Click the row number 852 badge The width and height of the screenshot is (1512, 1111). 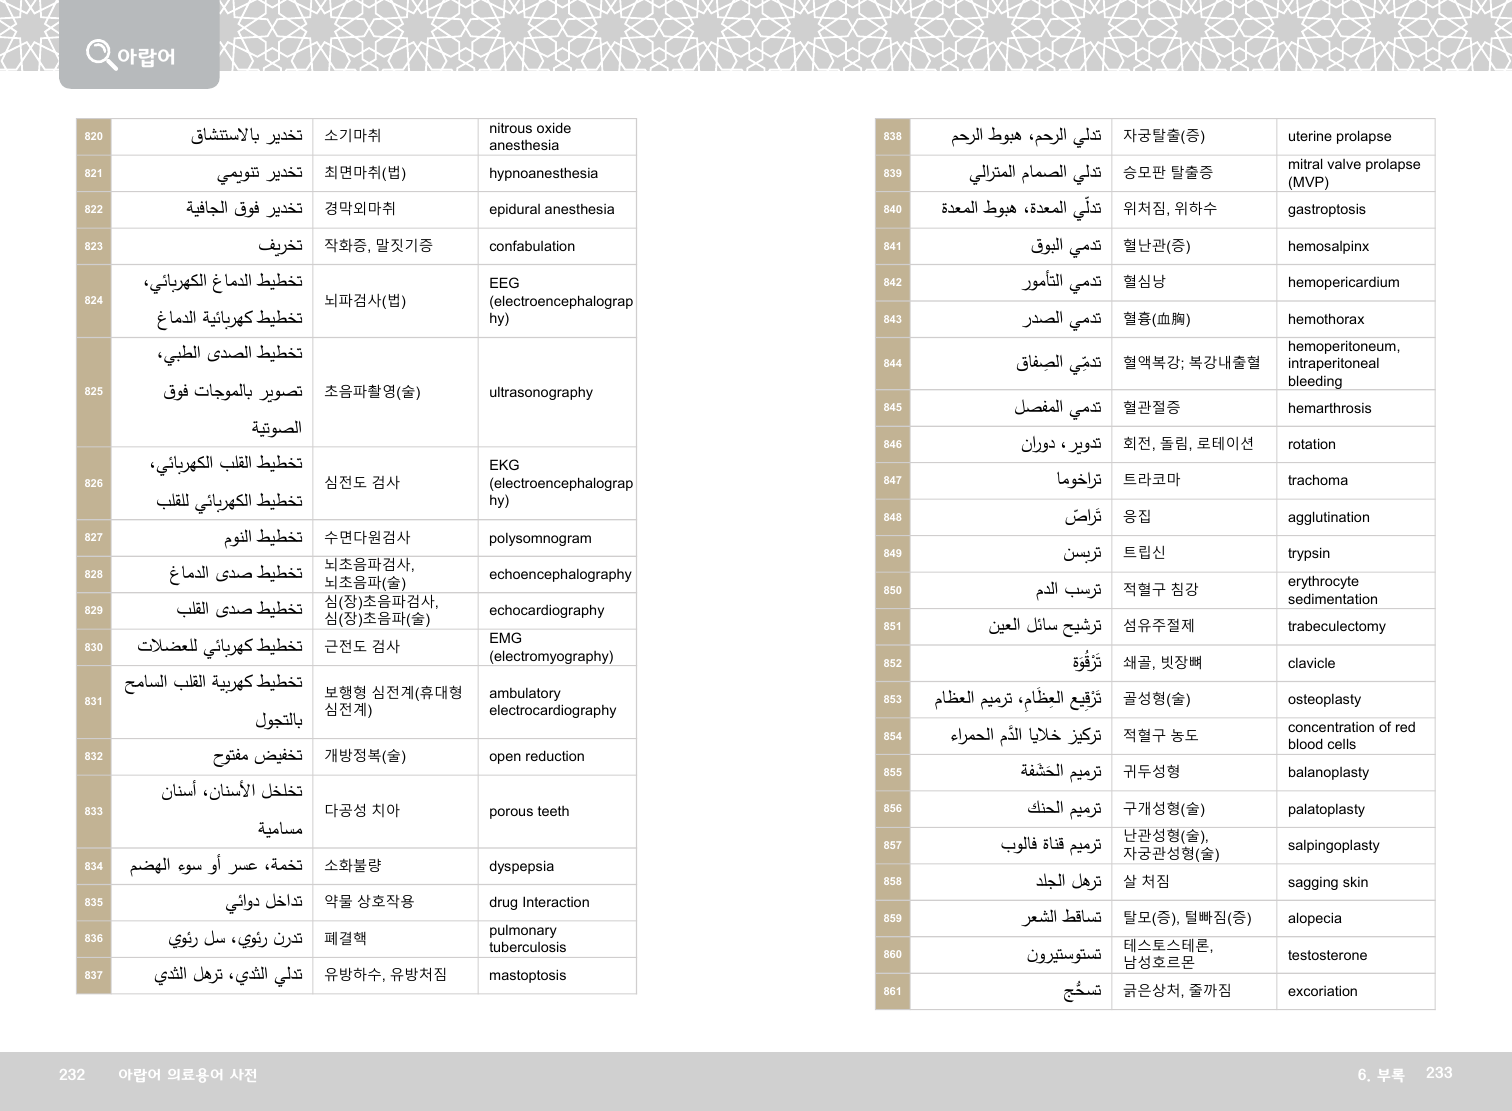coord(892,663)
